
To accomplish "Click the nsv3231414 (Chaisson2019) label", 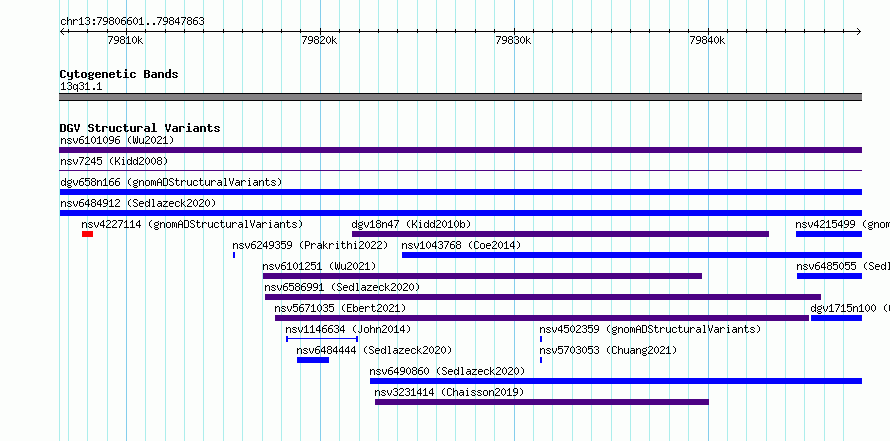I will pyautogui.click(x=450, y=392).
